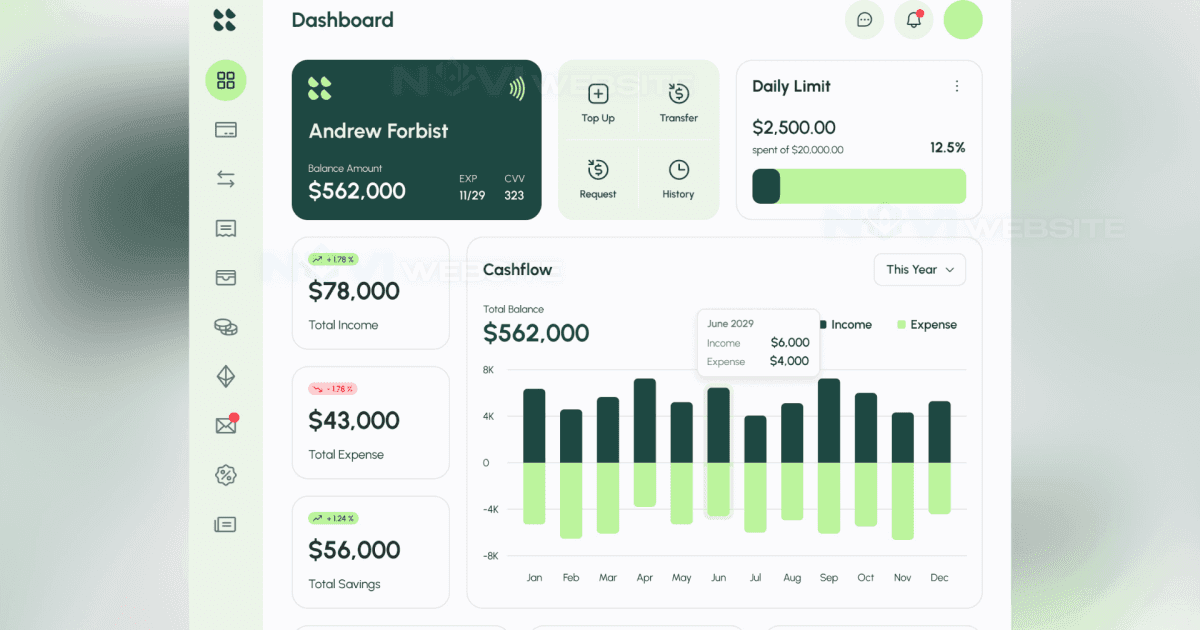
Task: Click the Ethereum crypto sidebar icon
Action: pyautogui.click(x=226, y=376)
